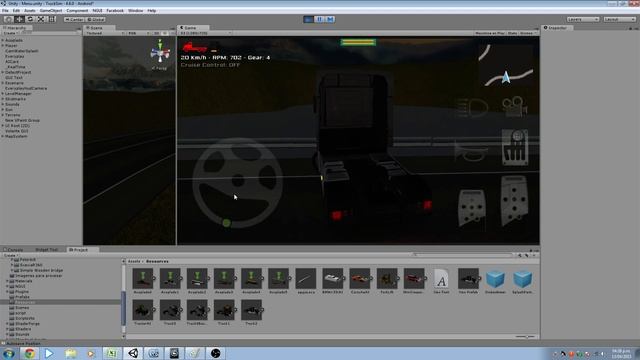Image resolution: width=640 pixels, height=360 pixels.
Task: Select Skidmarks in Hierarchy
Action: coord(16,99)
